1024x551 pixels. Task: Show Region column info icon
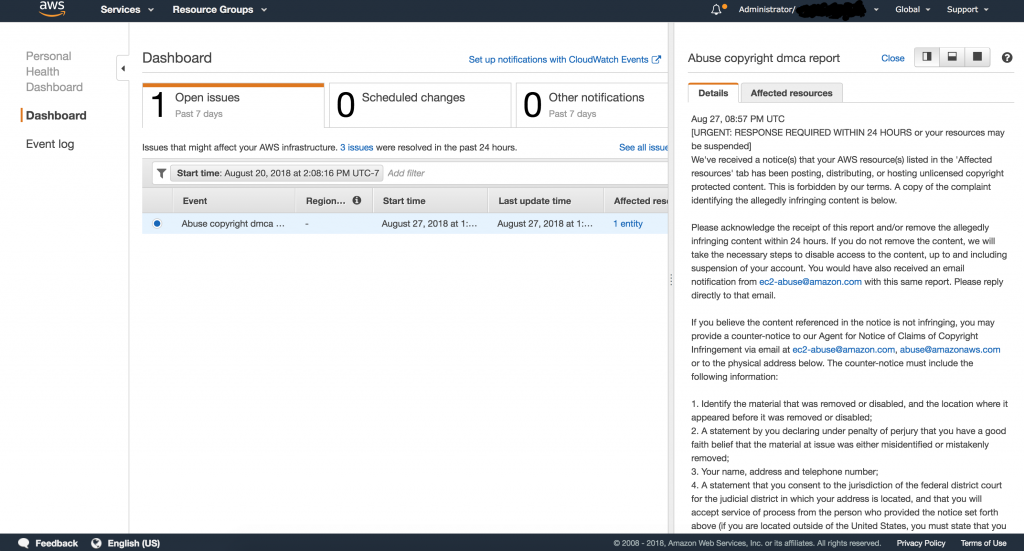357,200
